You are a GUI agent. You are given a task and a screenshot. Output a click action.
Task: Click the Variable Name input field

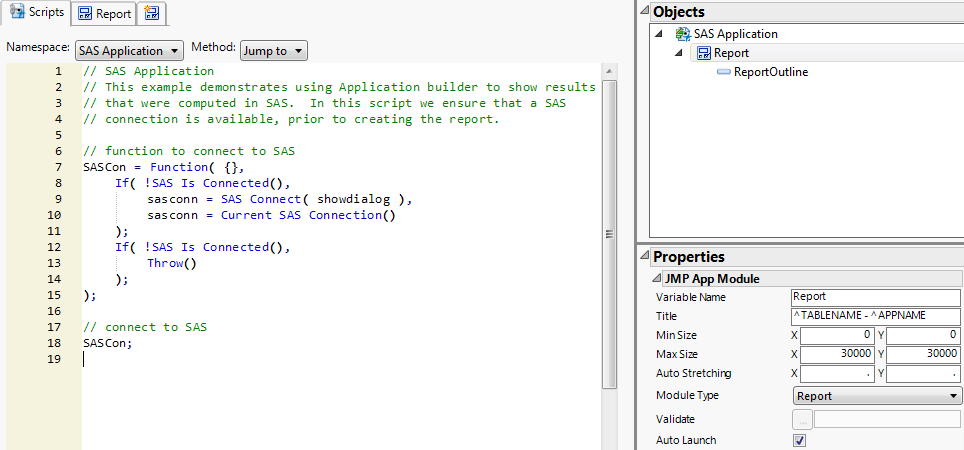875,297
